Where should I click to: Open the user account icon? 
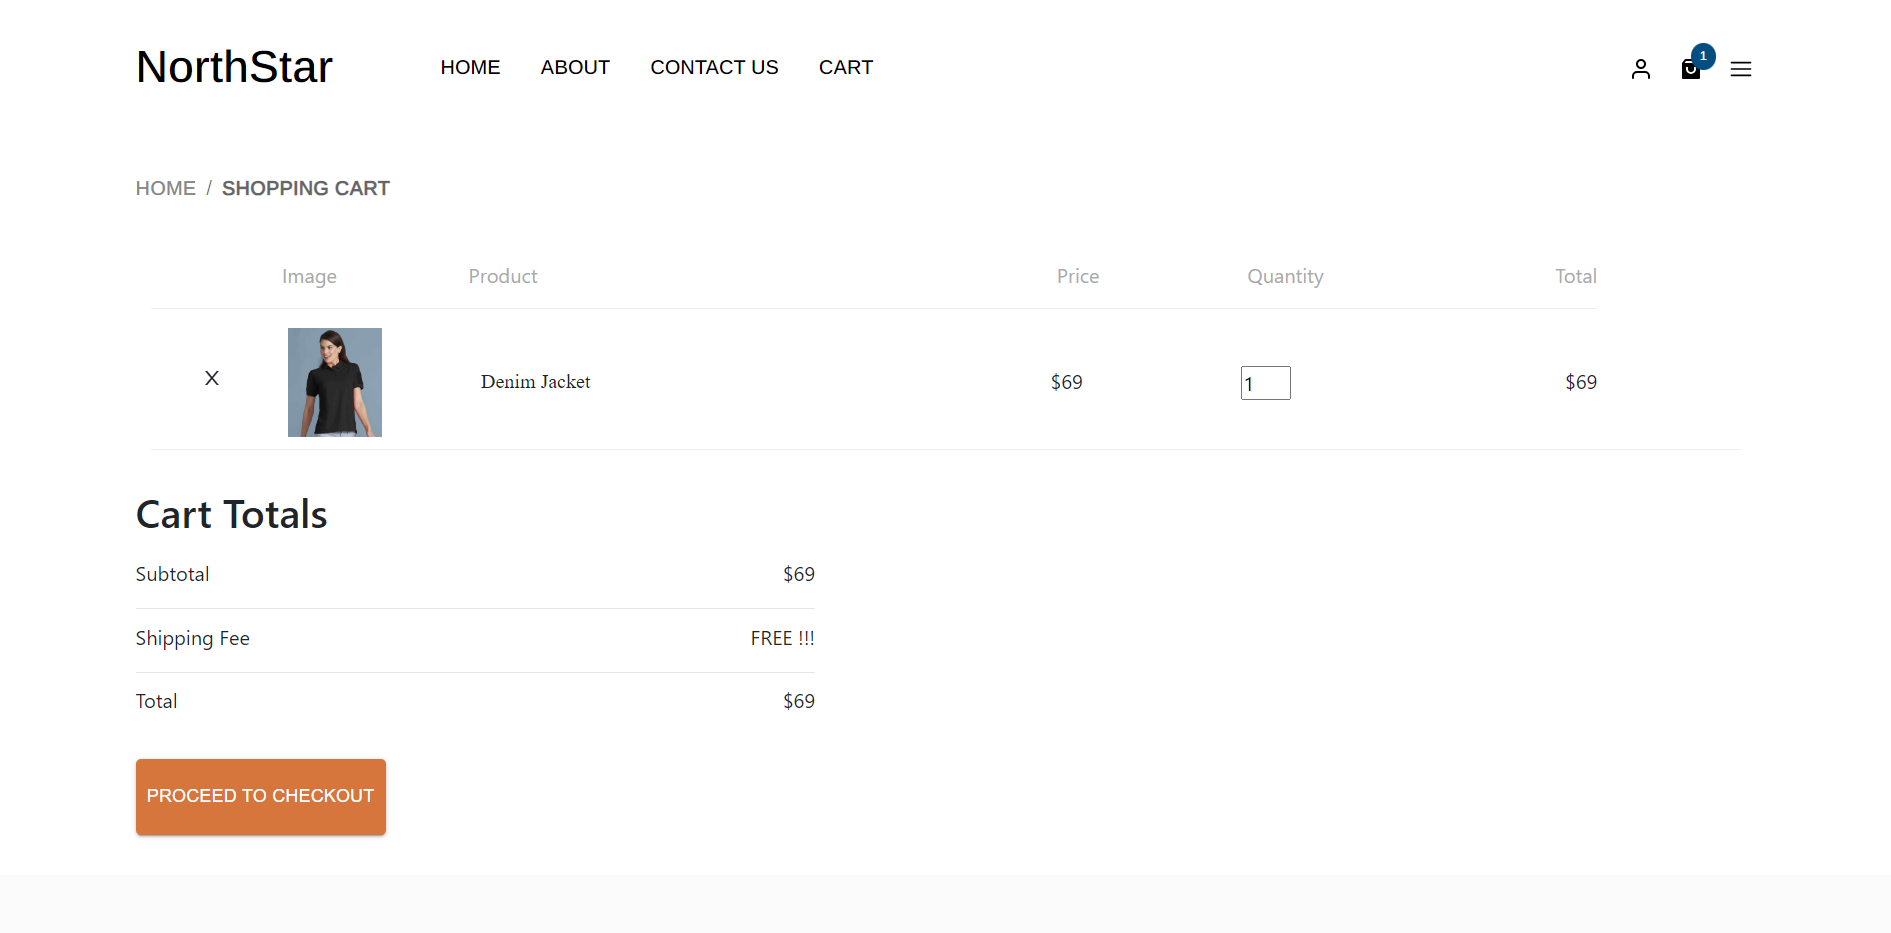1640,69
